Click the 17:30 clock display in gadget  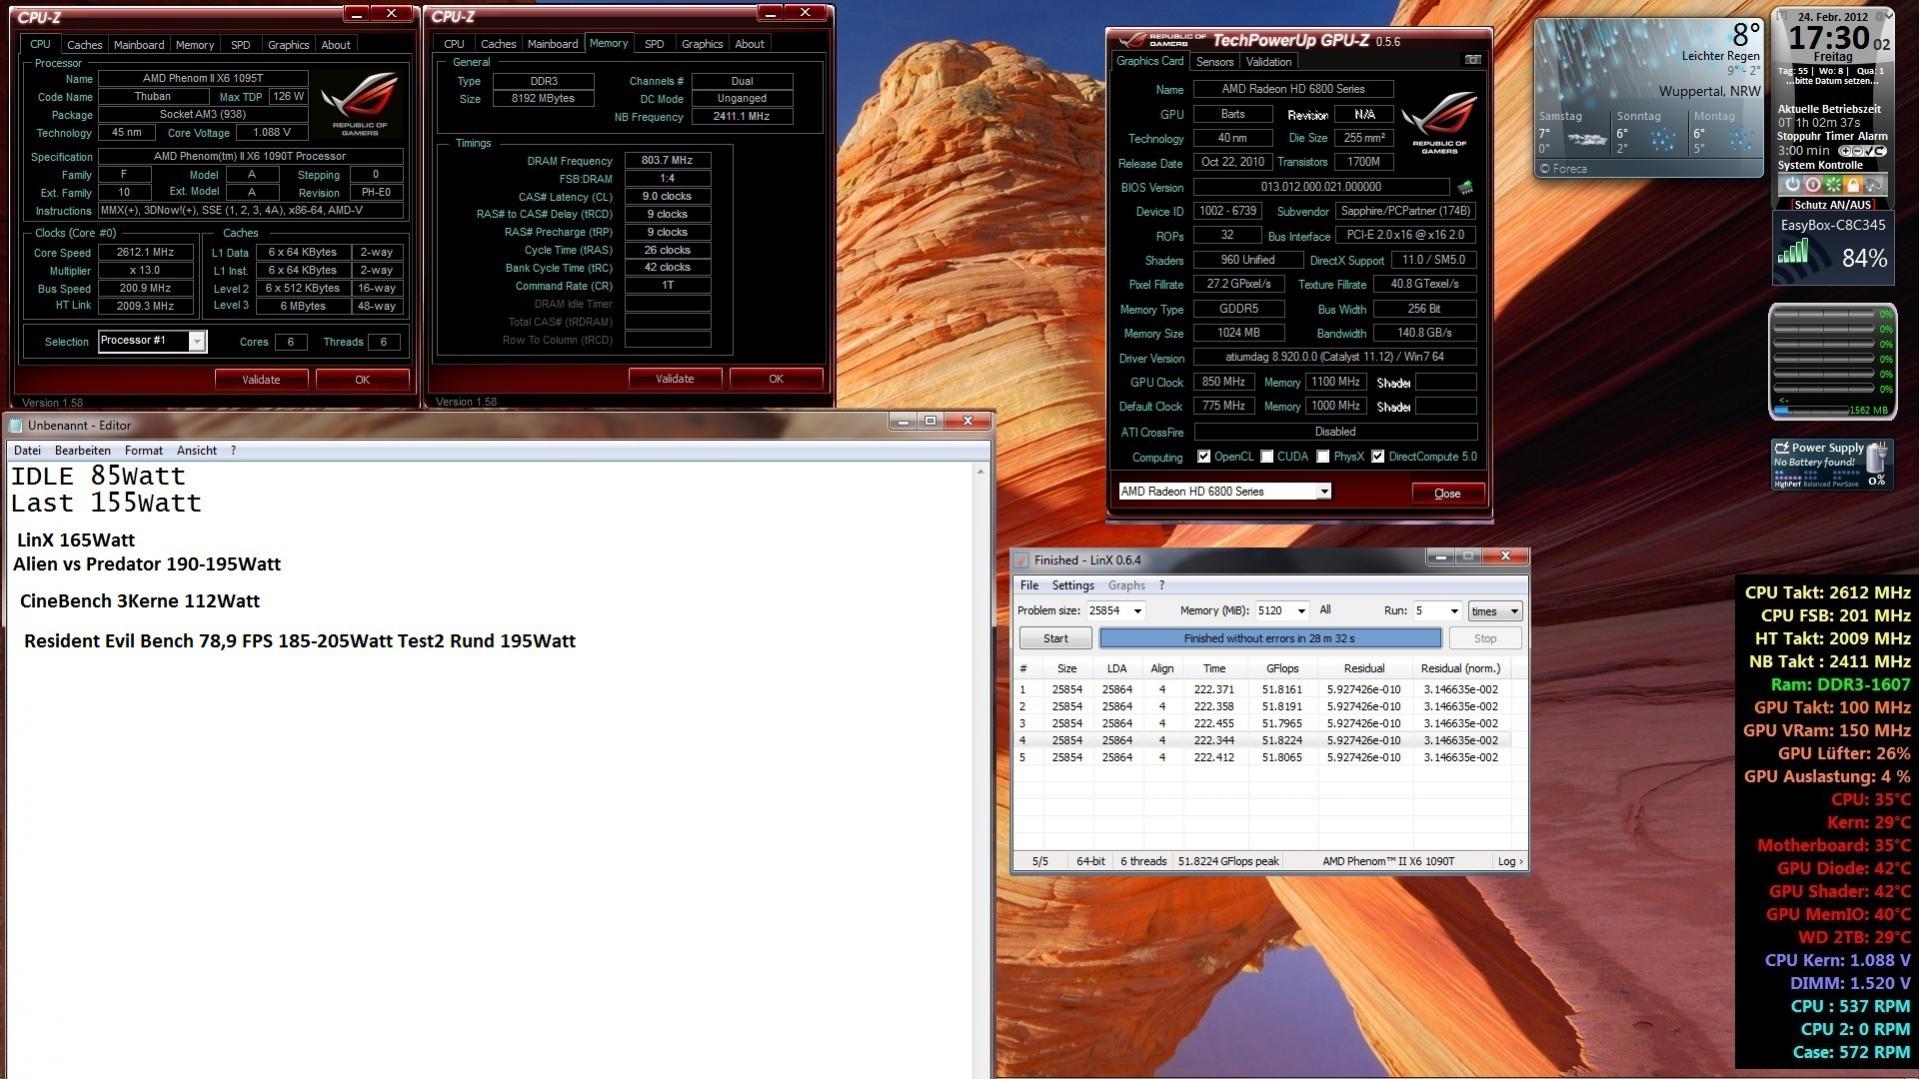(x=1829, y=39)
